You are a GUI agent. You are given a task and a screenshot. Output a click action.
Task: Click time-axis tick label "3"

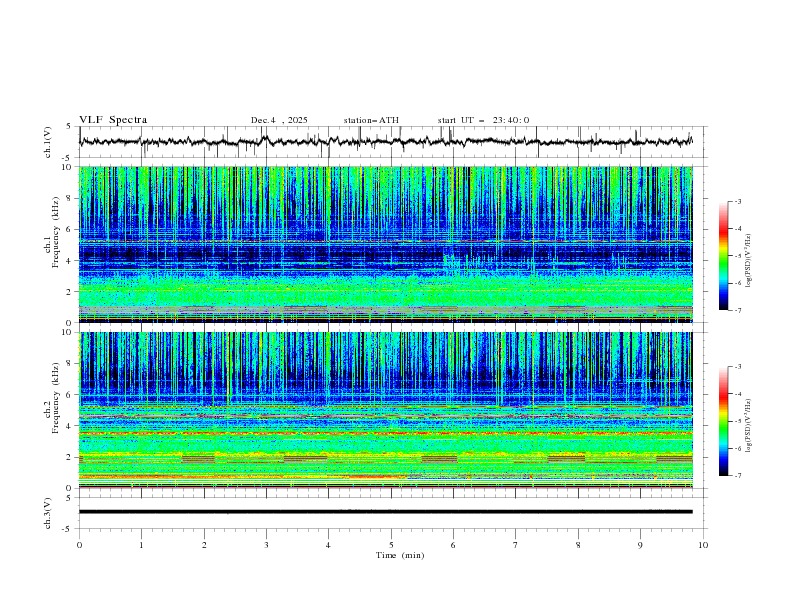[266, 545]
